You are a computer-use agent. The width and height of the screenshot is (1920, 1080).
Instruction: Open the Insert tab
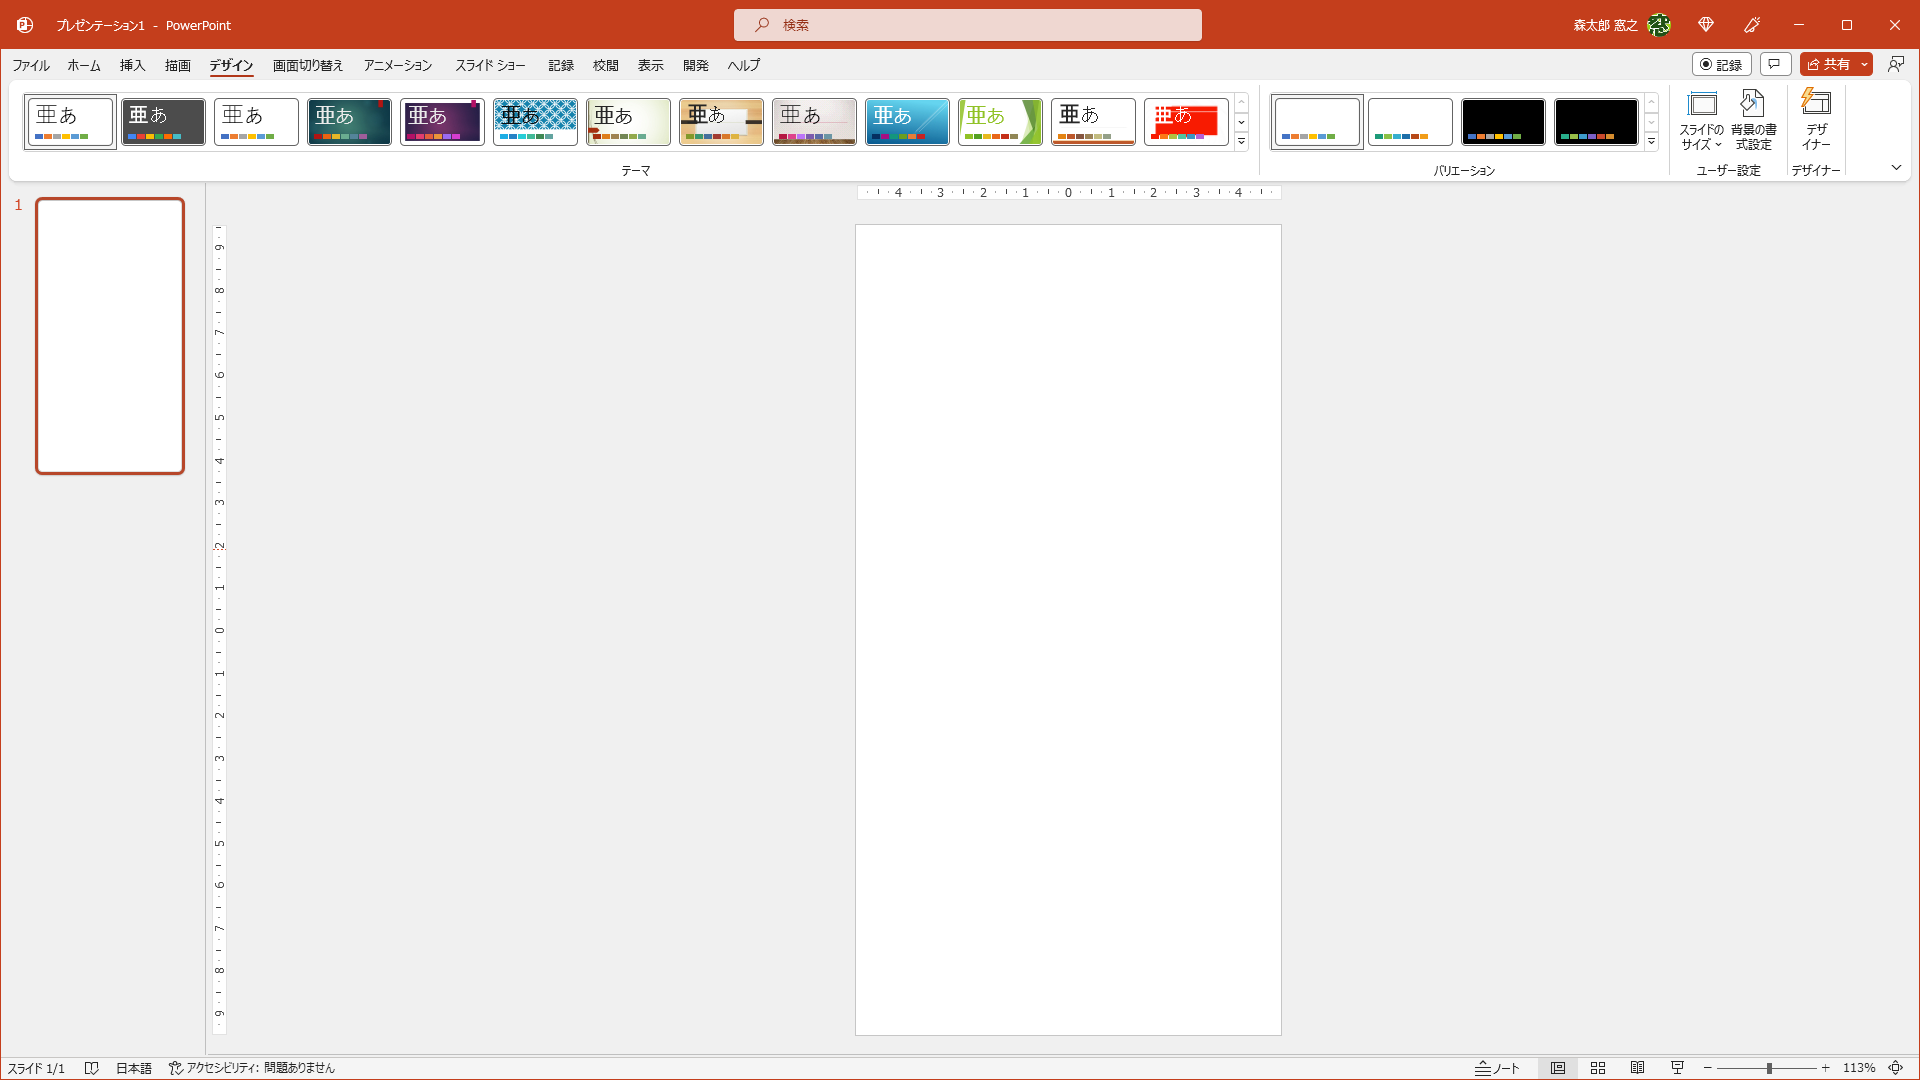coord(132,65)
